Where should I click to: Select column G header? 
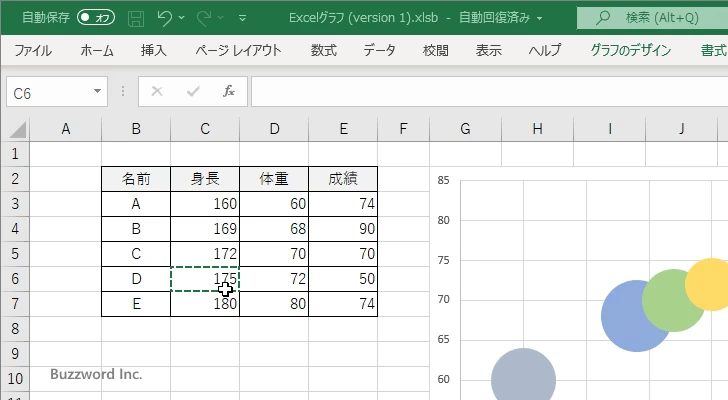click(466, 129)
